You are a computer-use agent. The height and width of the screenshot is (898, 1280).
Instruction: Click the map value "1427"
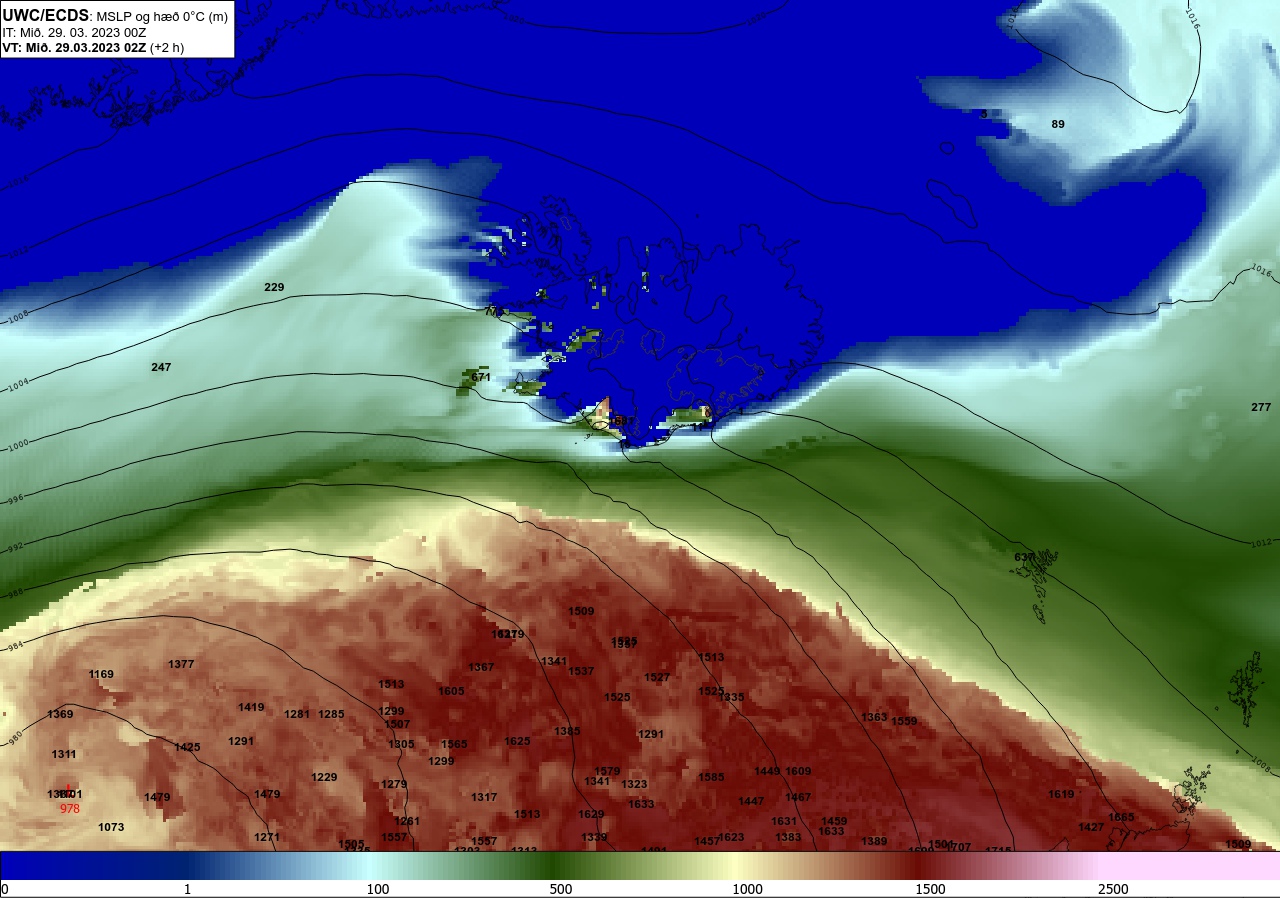[1091, 827]
